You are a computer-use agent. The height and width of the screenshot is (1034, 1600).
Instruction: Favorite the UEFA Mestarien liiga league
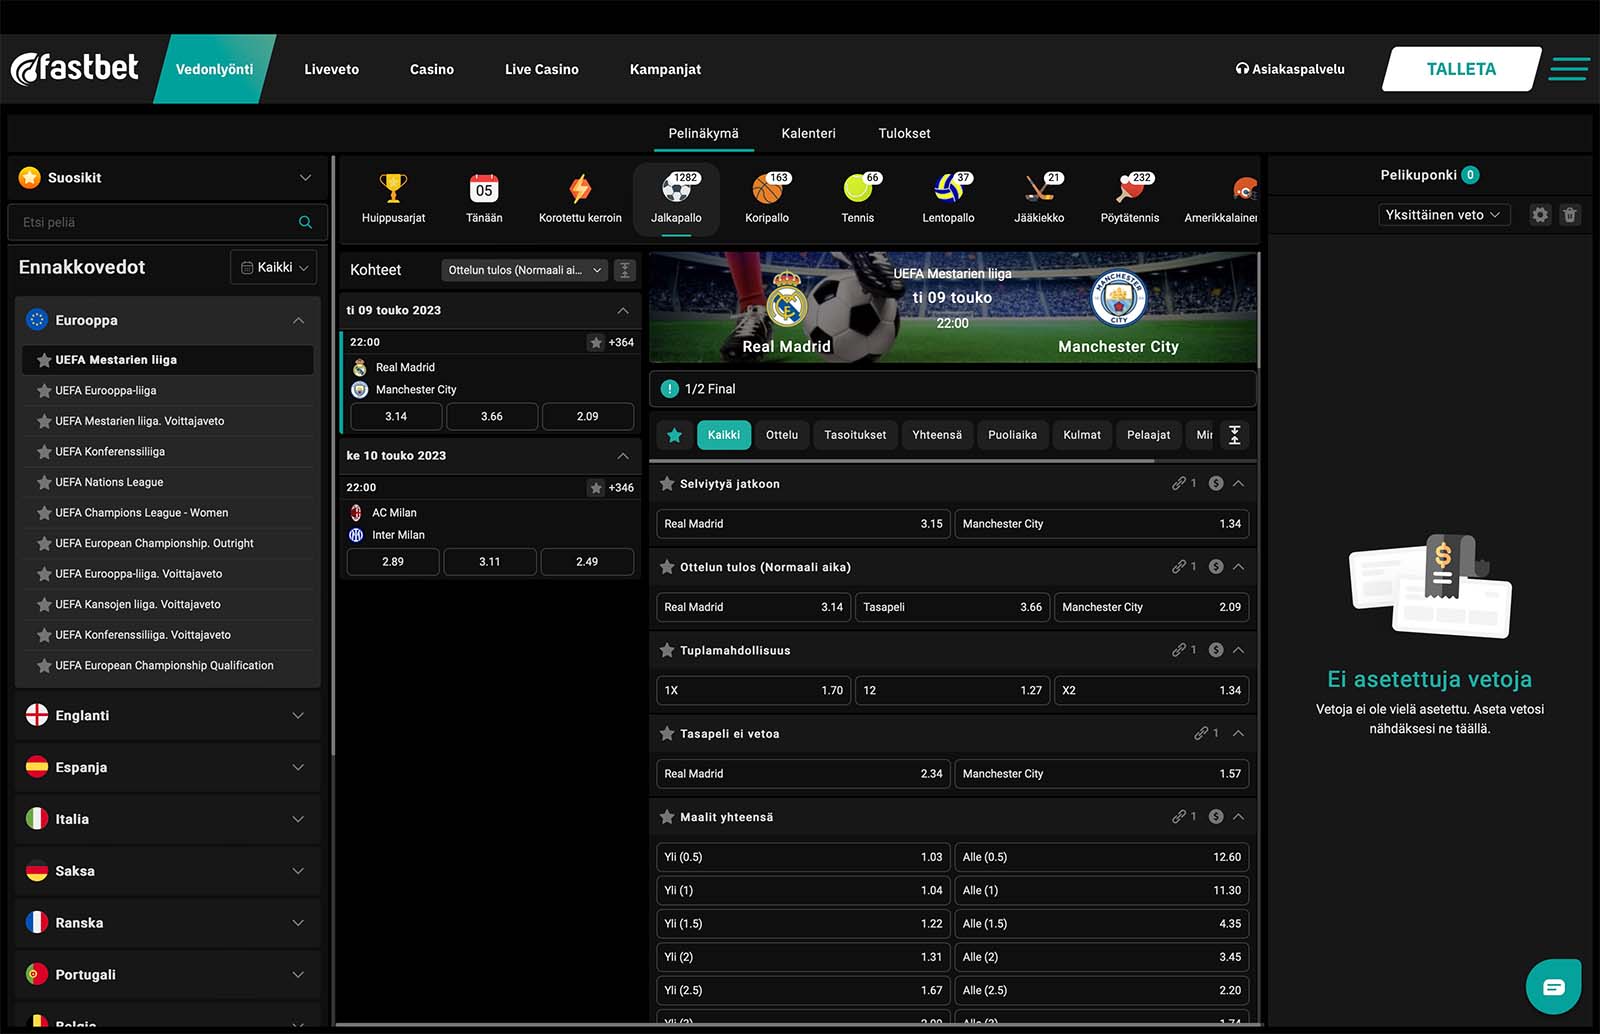coord(44,360)
